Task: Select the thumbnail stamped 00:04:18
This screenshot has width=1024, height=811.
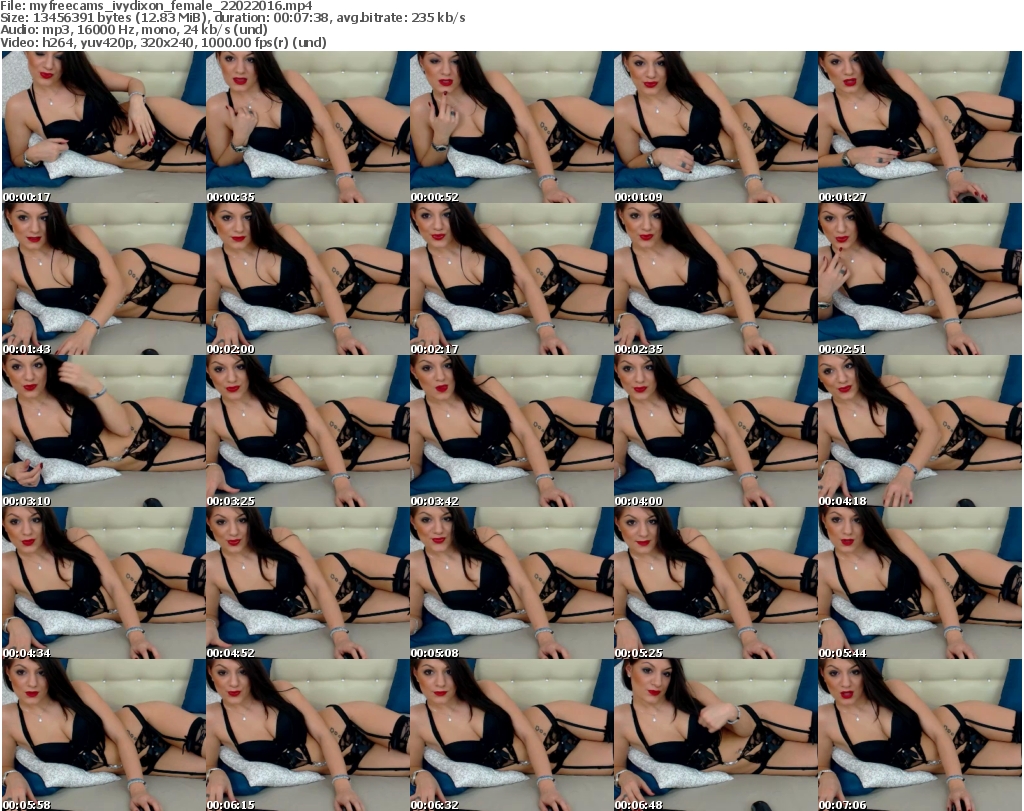Action: pos(920,431)
